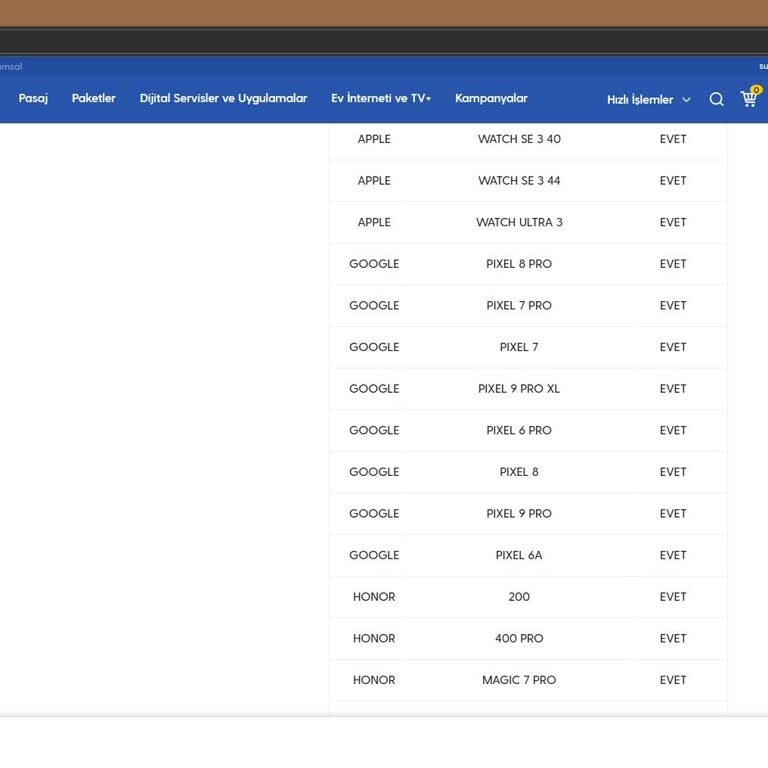Open the Paketler menu
The width and height of the screenshot is (768, 768).
coord(94,98)
